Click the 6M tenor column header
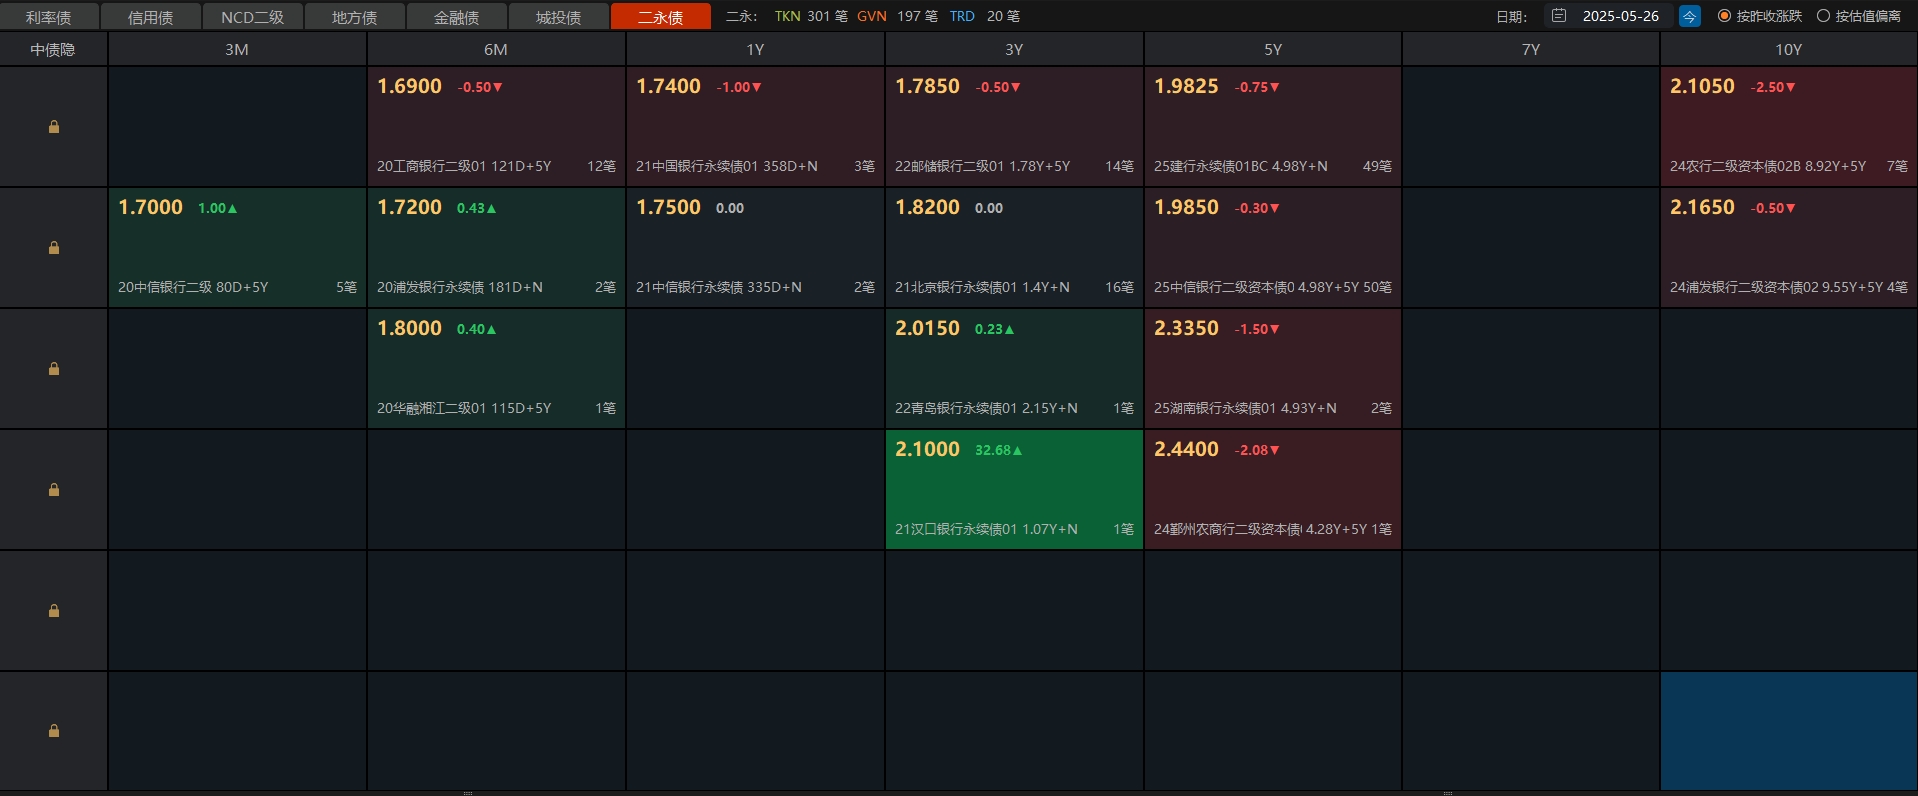This screenshot has height=796, width=1918. [496, 49]
